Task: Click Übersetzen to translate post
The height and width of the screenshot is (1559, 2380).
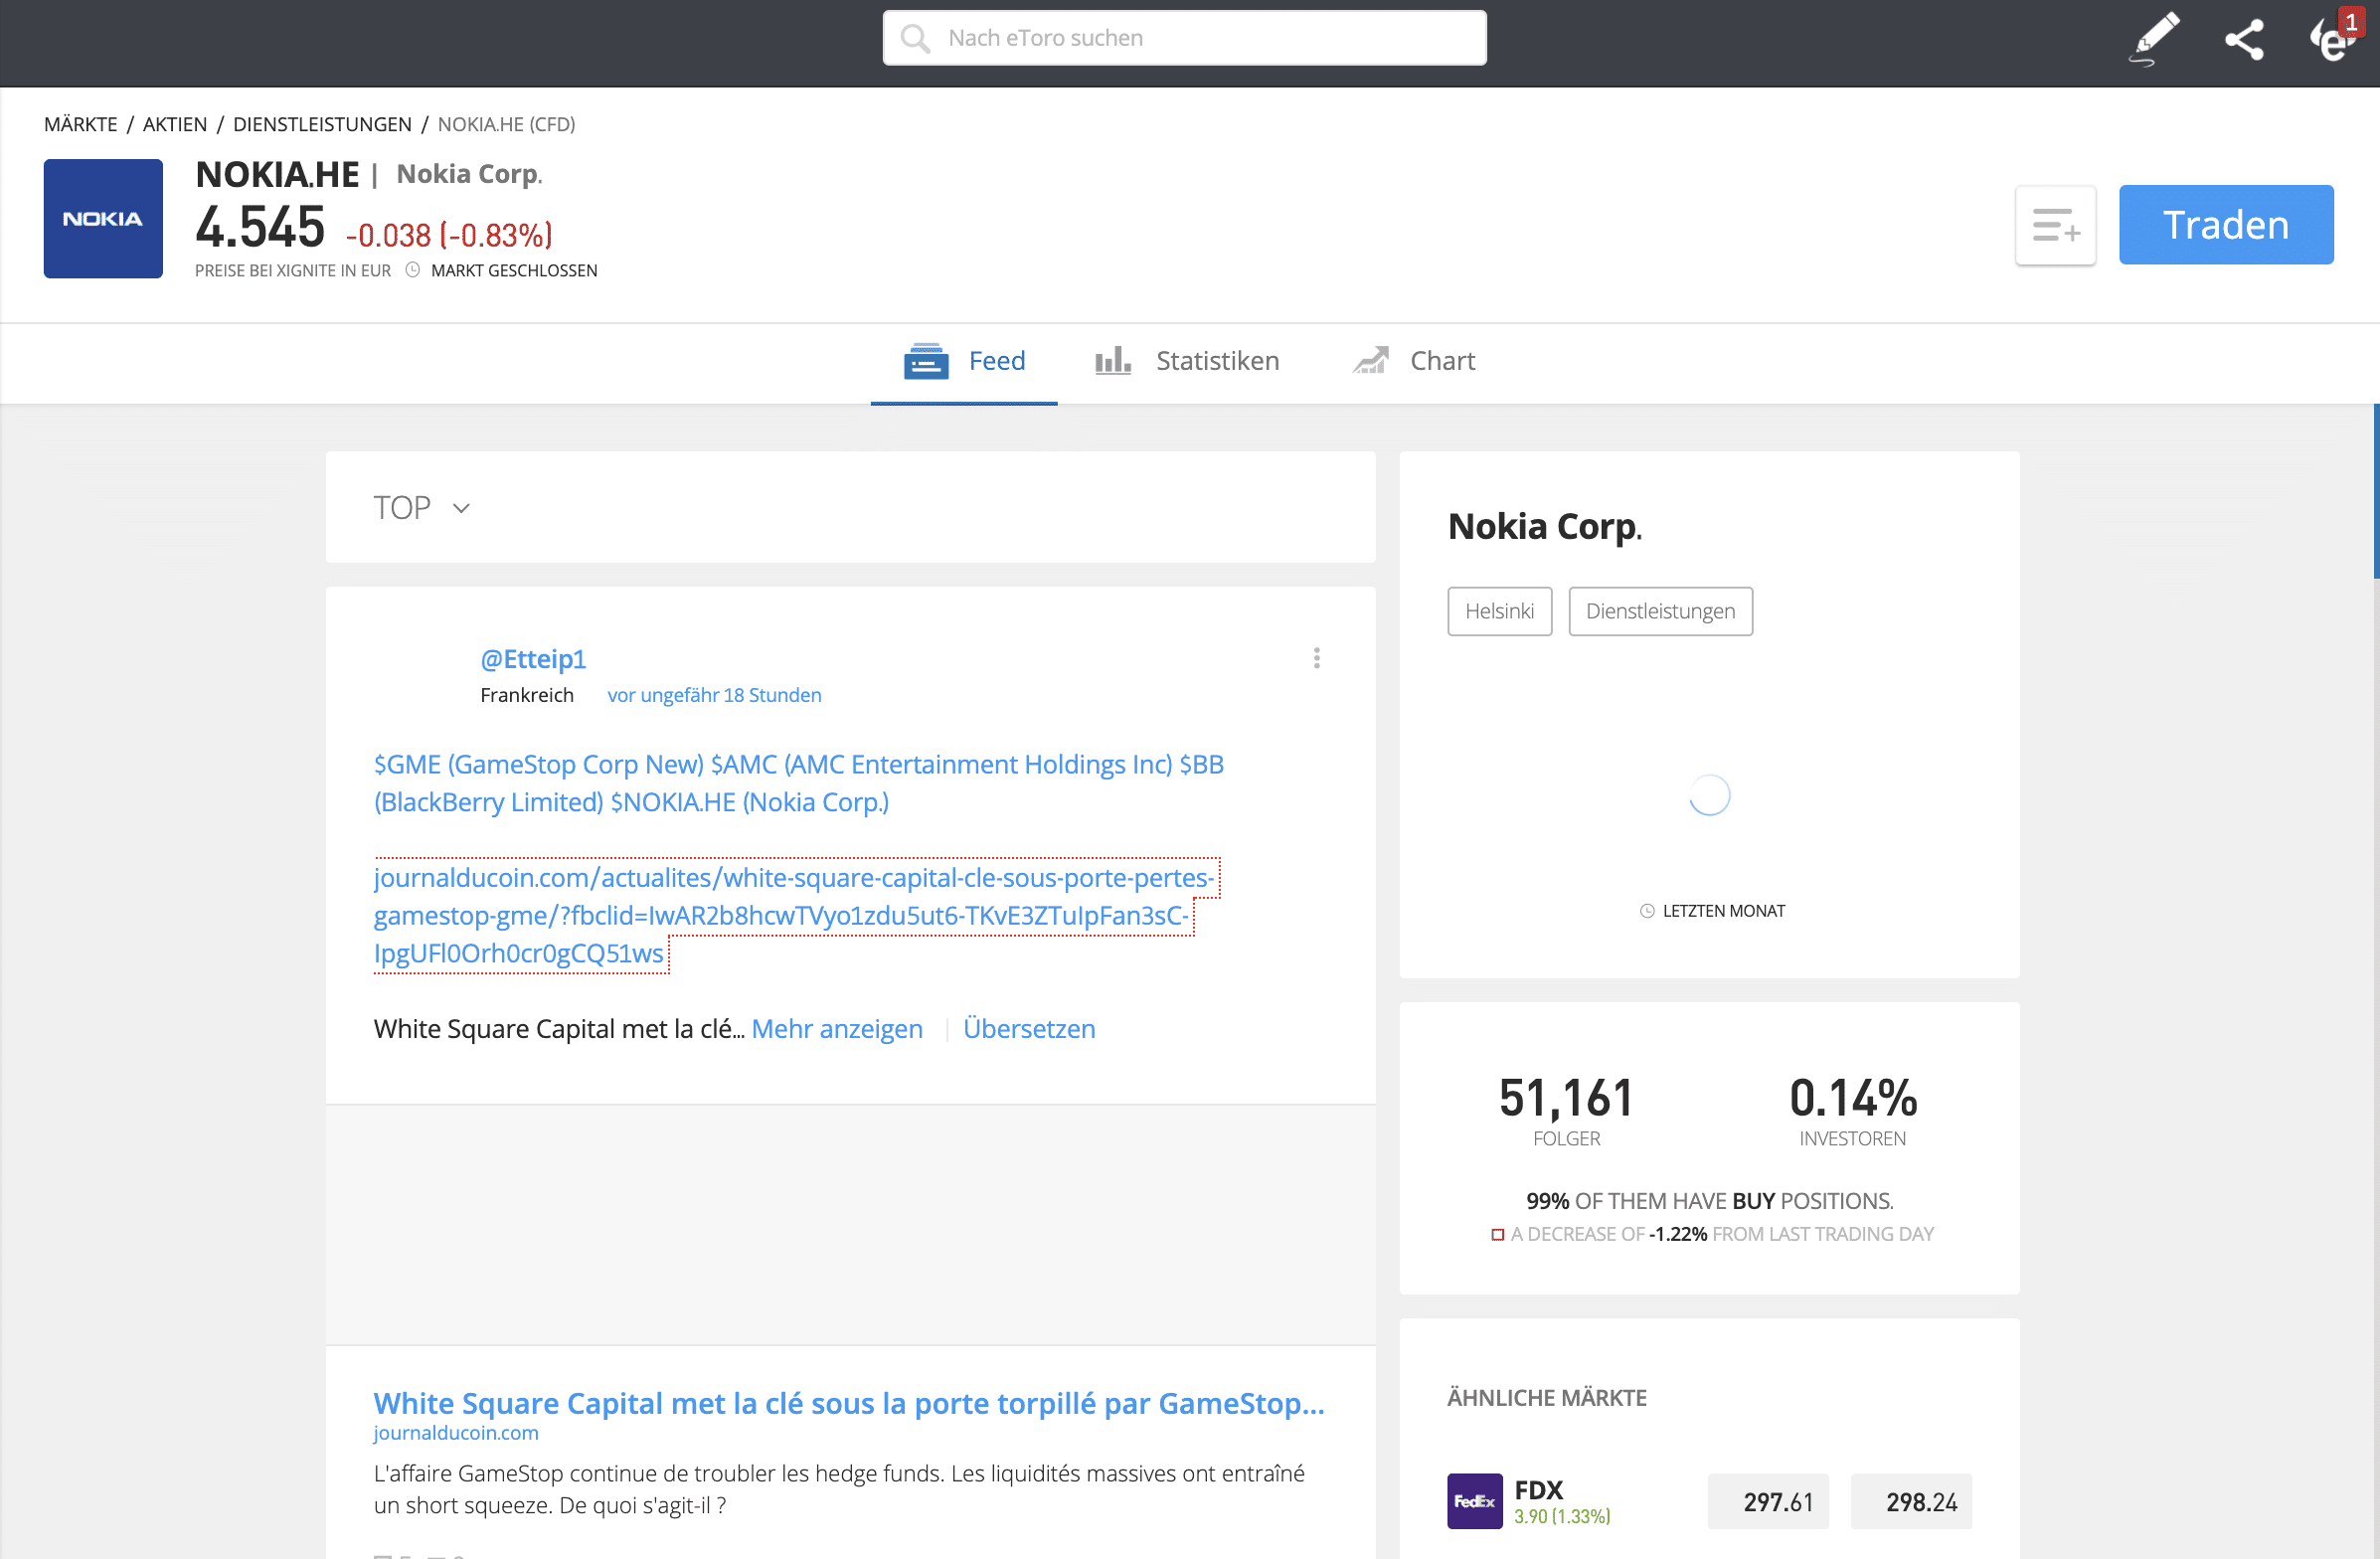Action: (1029, 1029)
